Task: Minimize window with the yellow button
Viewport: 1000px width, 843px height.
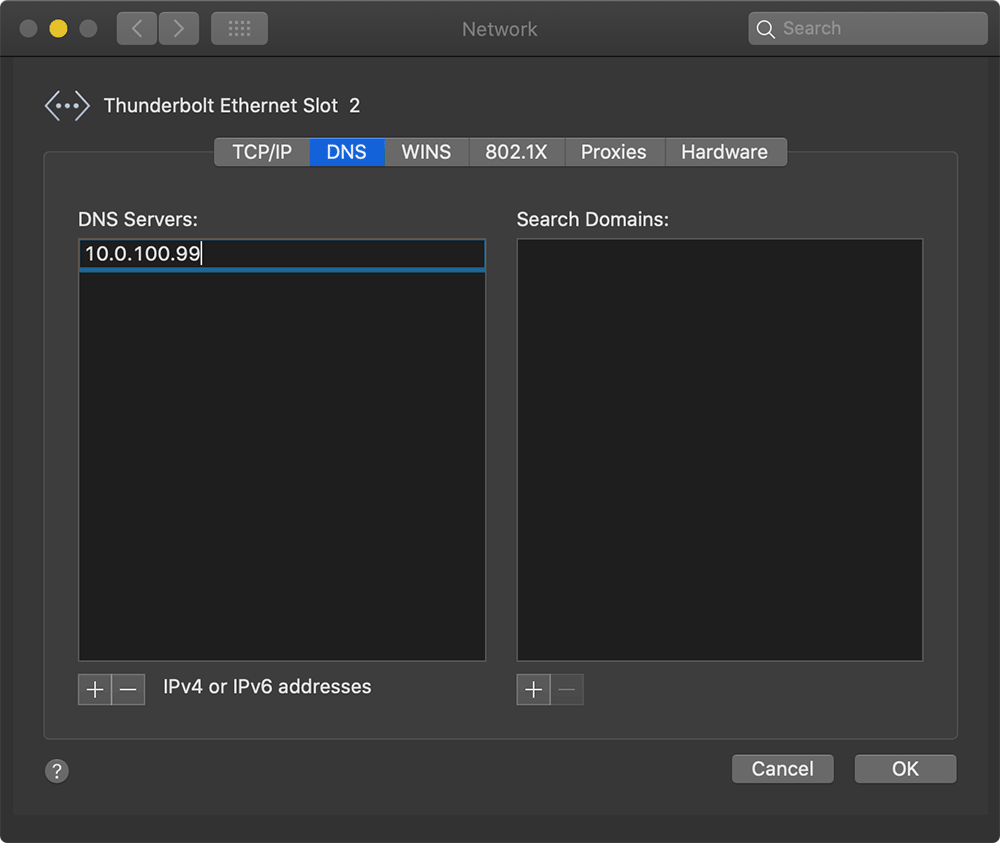Action: click(58, 29)
